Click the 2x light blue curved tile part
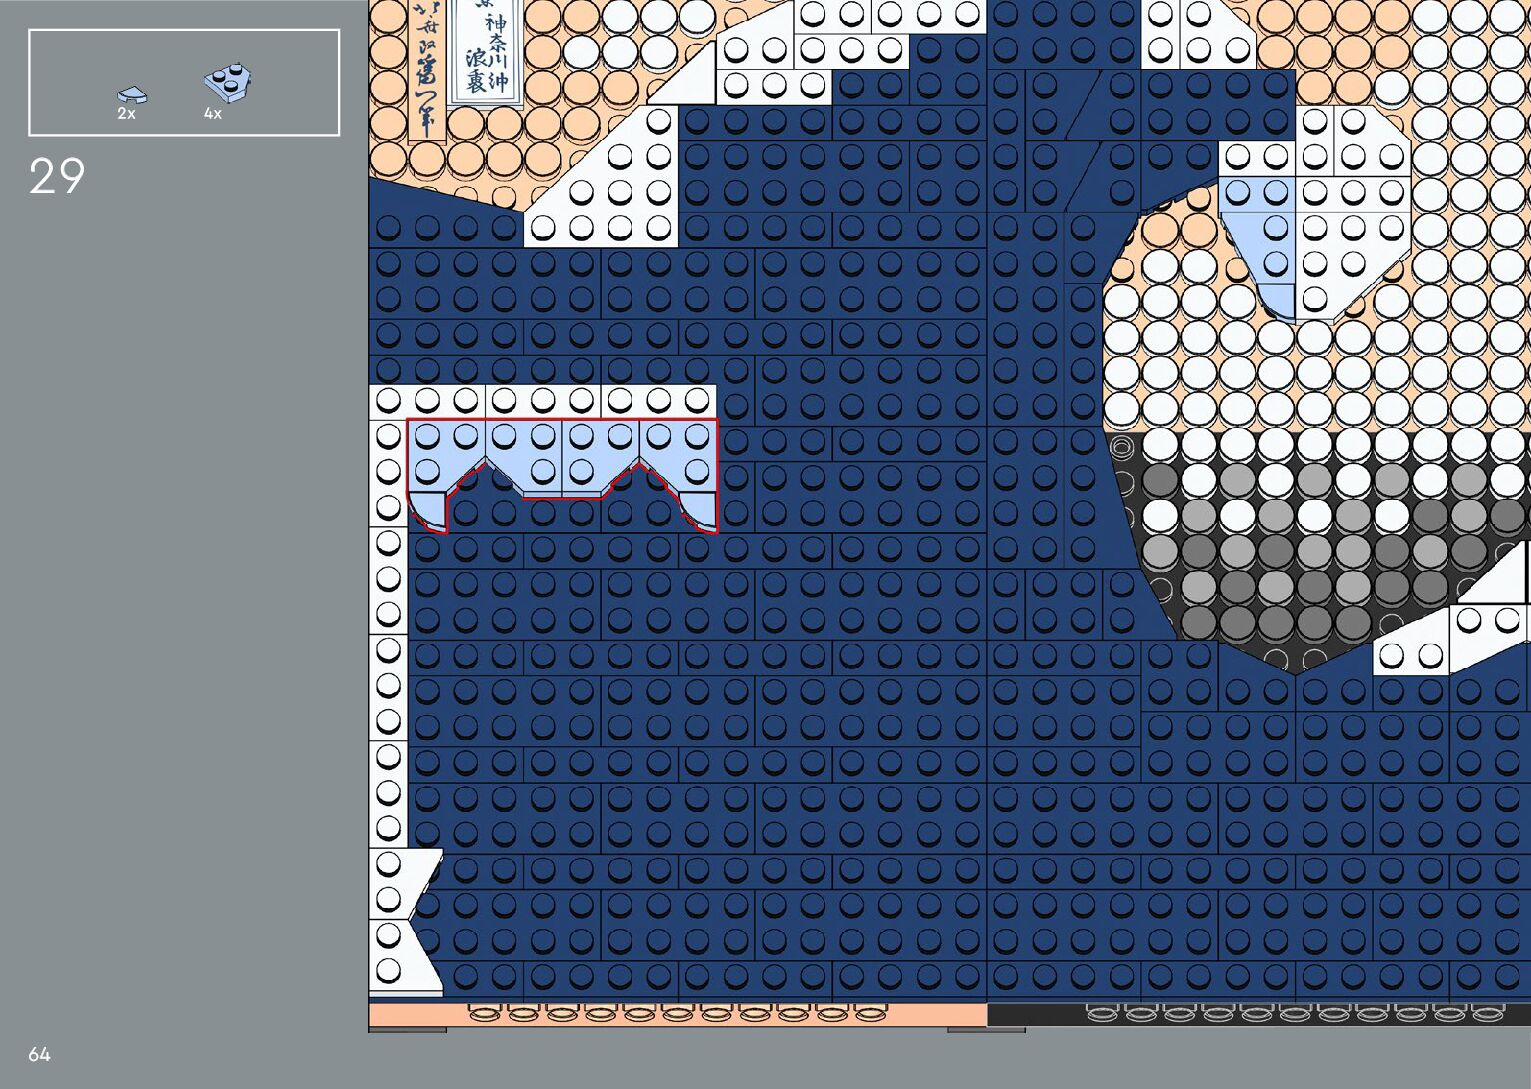This screenshot has height=1089, width=1531. (x=131, y=95)
